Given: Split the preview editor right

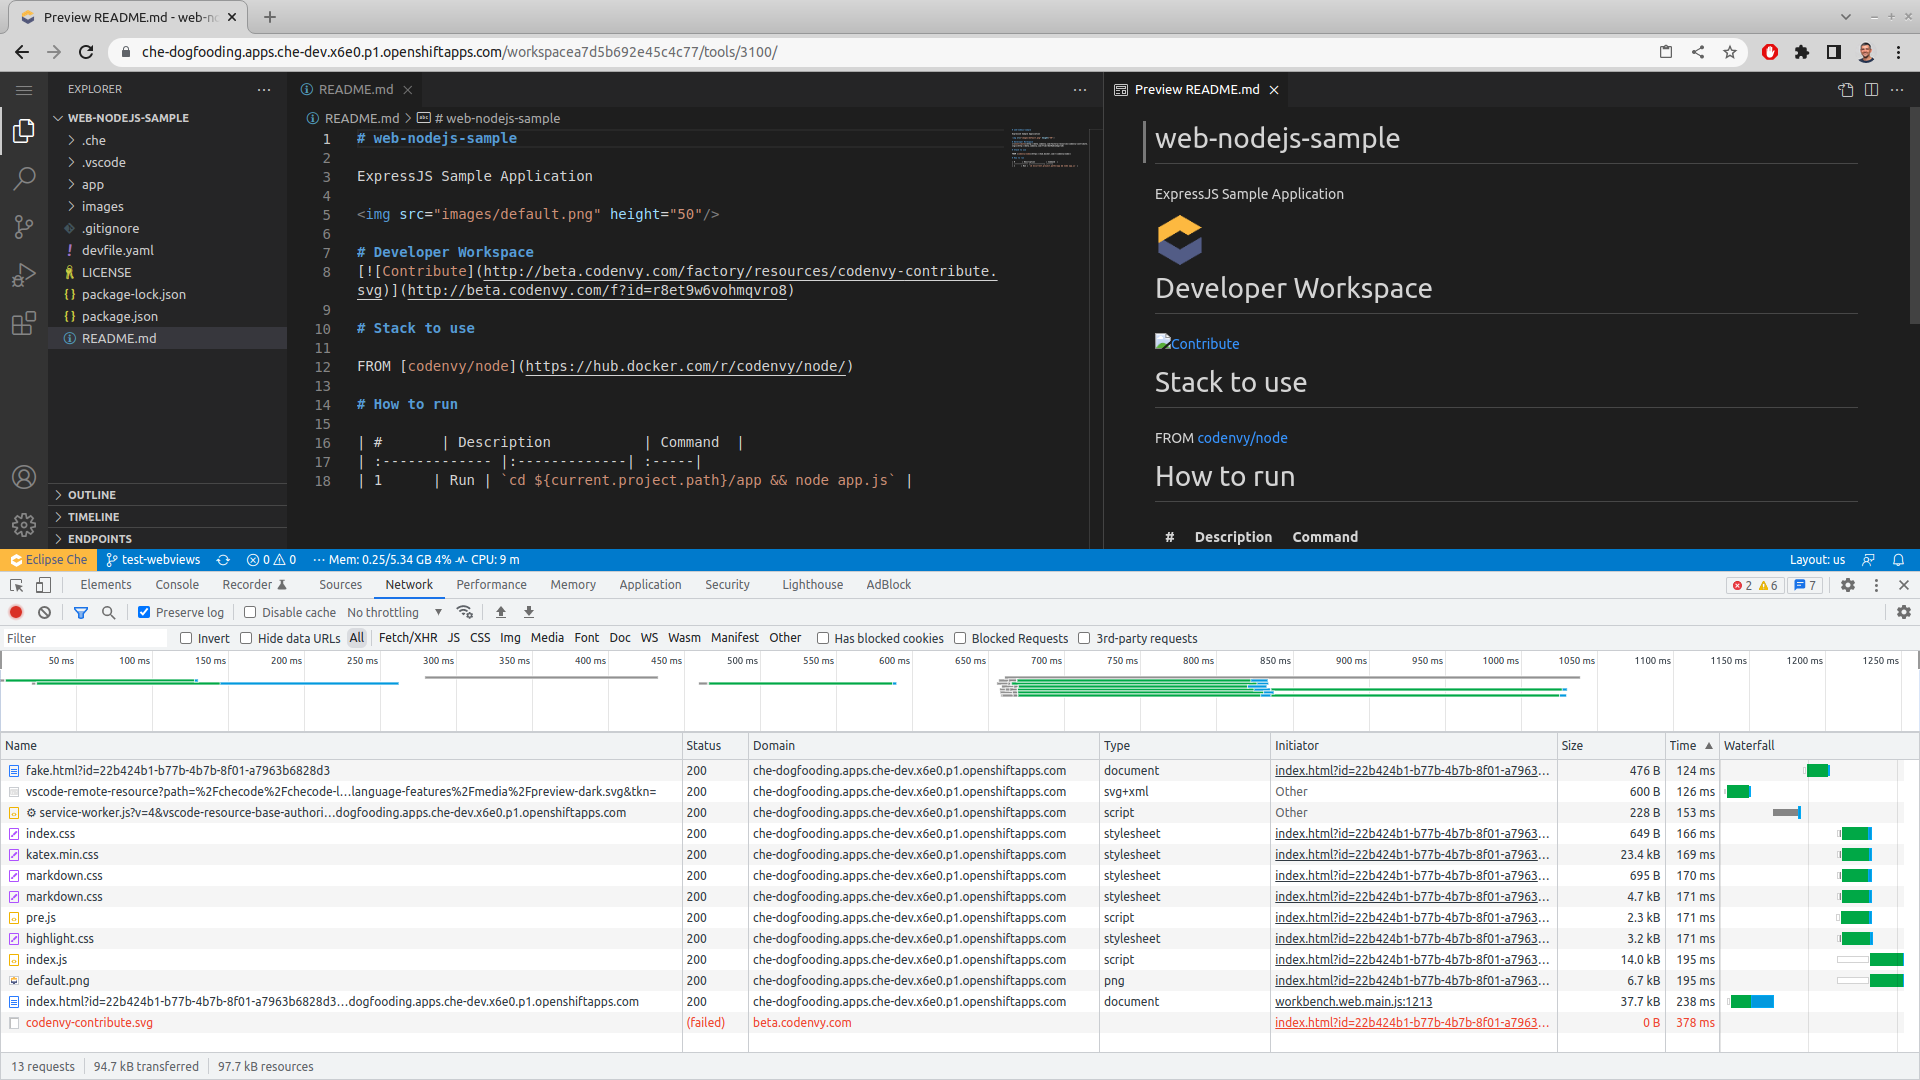Looking at the screenshot, I should [1871, 90].
